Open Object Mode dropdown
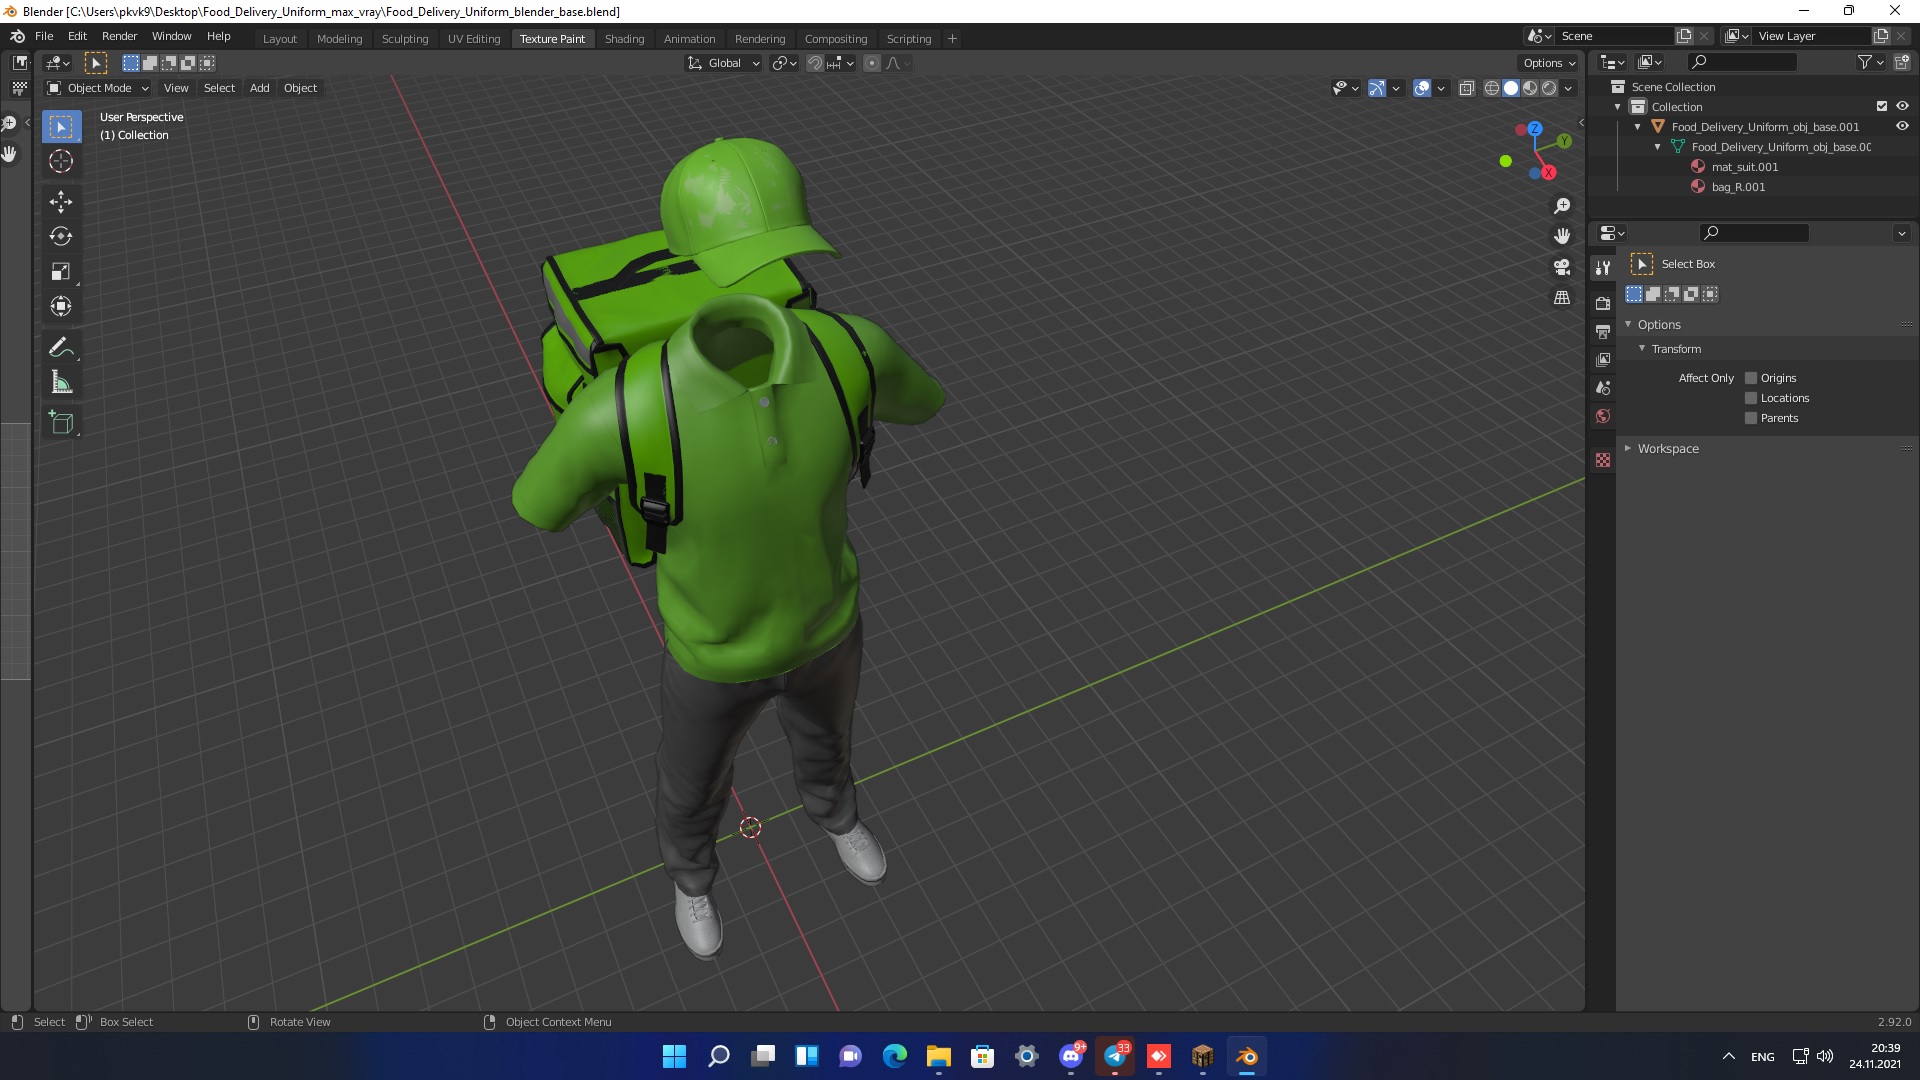This screenshot has width=1920, height=1080. [98, 88]
